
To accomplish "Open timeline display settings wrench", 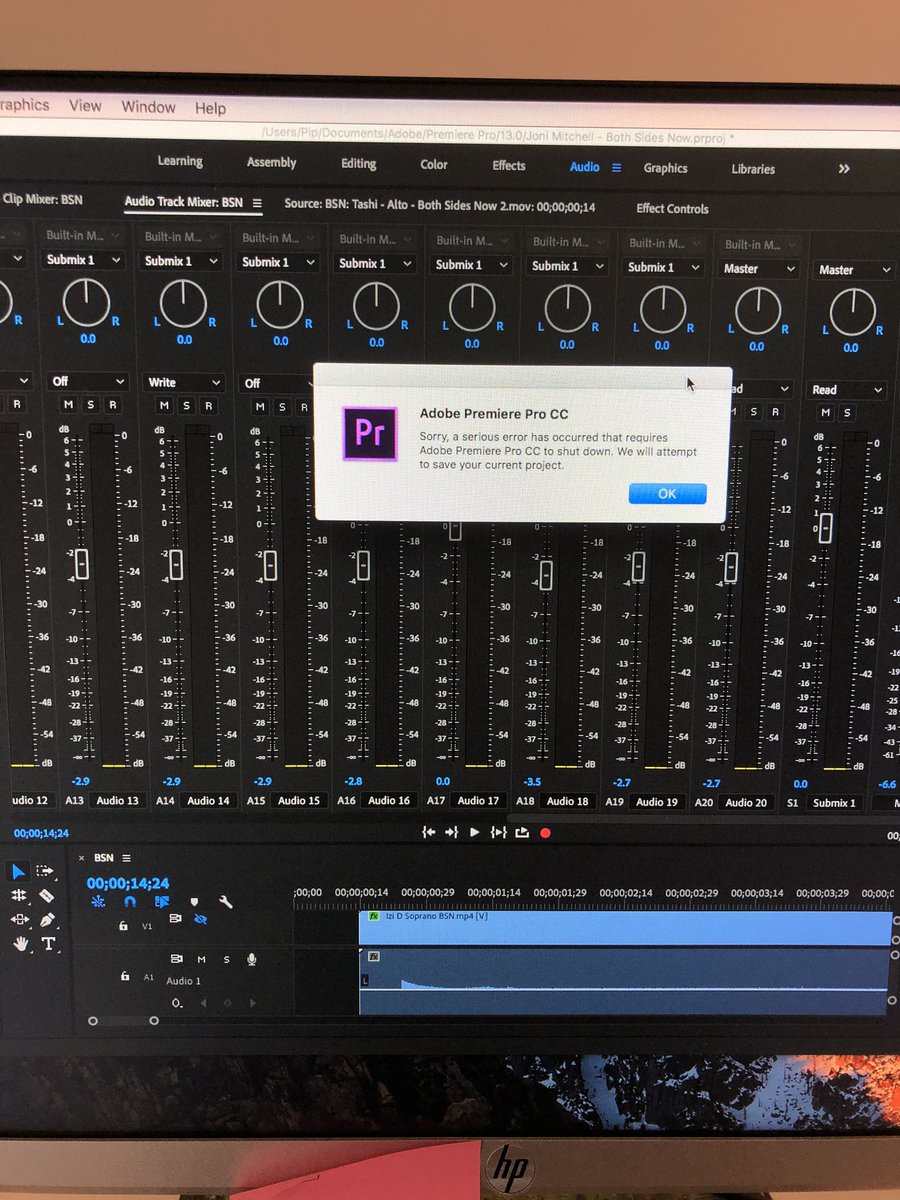I will click(x=226, y=901).
